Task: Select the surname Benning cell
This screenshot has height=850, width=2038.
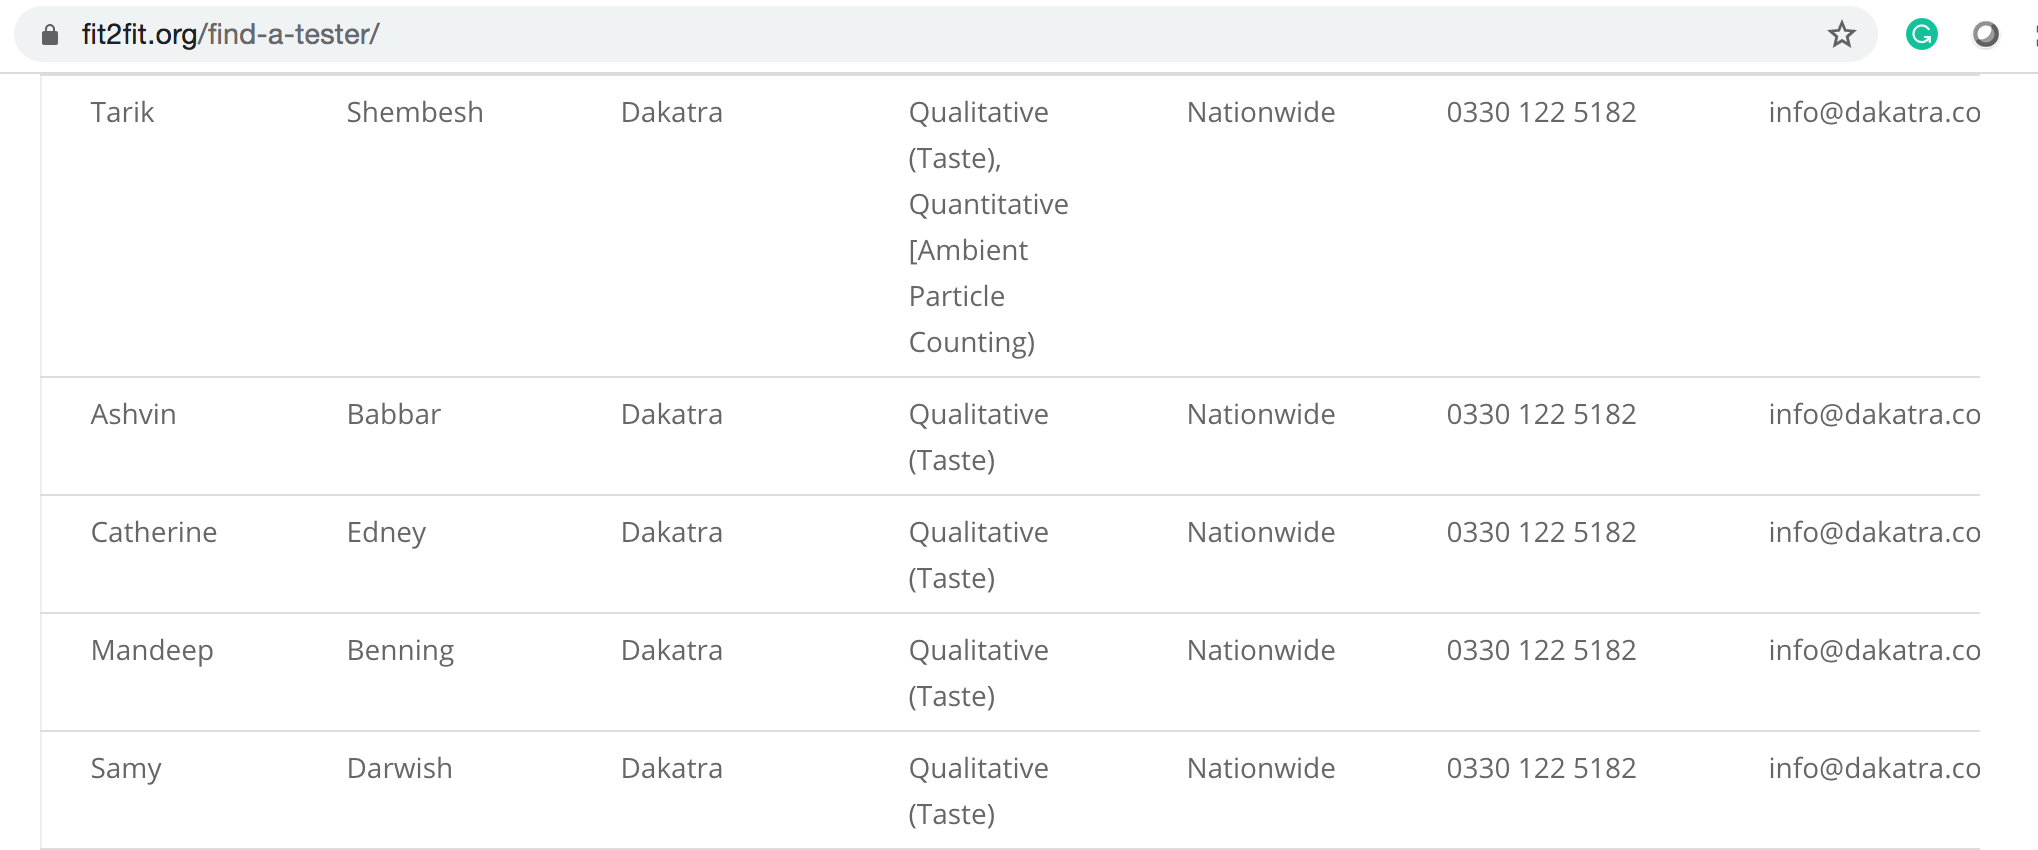Action: [400, 651]
